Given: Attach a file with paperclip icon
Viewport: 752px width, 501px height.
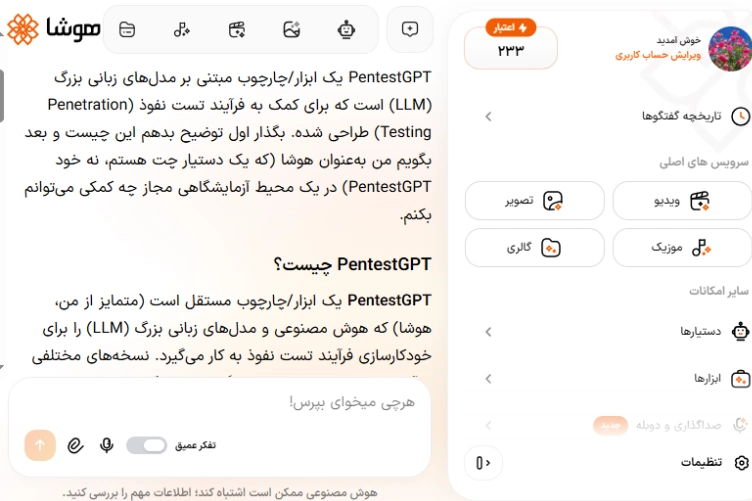Looking at the screenshot, I should tap(75, 445).
